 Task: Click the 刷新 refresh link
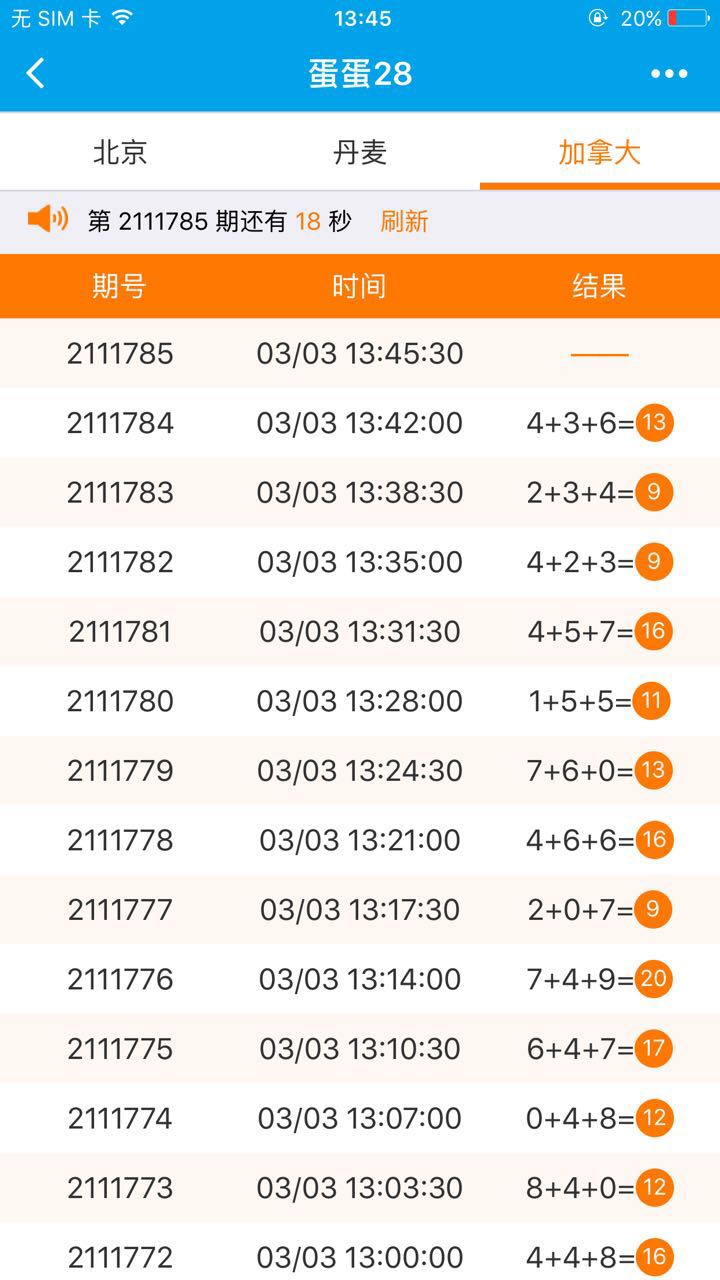pos(404,221)
